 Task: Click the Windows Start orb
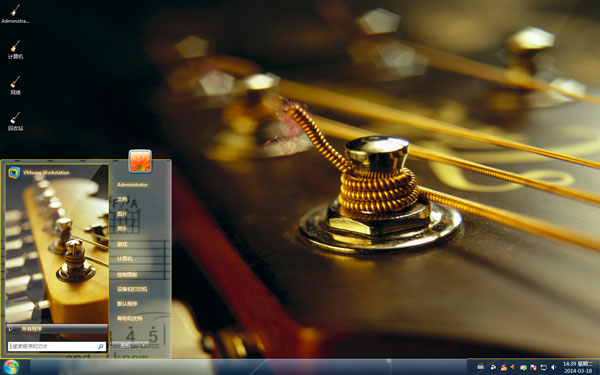11,367
